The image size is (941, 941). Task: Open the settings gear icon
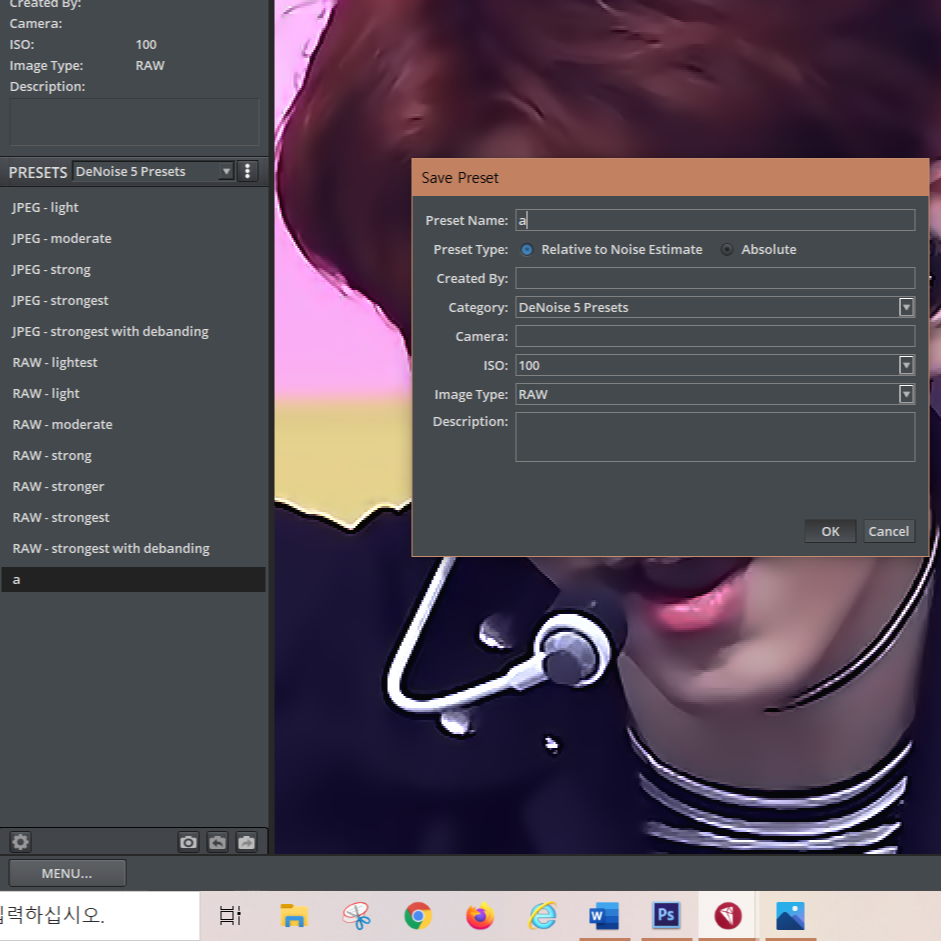pyautogui.click(x=20, y=841)
